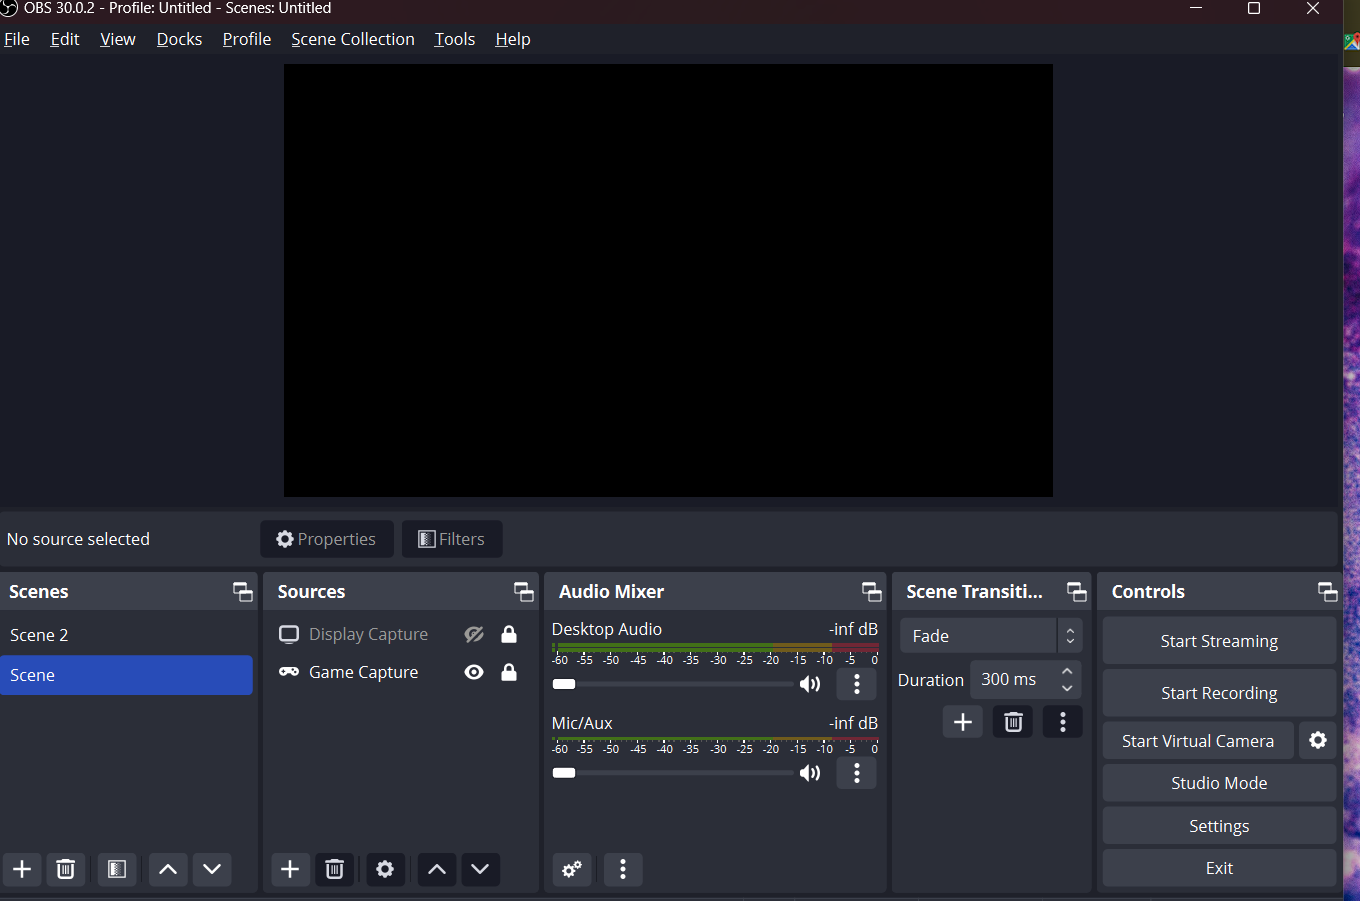This screenshot has width=1360, height=901.
Task: Open Mic/Aux options three-dot menu
Action: tap(857, 773)
